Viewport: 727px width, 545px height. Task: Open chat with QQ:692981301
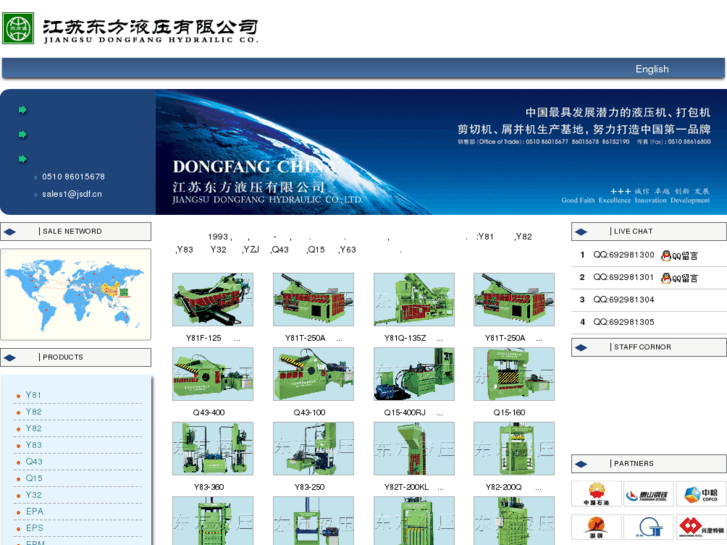(623, 277)
